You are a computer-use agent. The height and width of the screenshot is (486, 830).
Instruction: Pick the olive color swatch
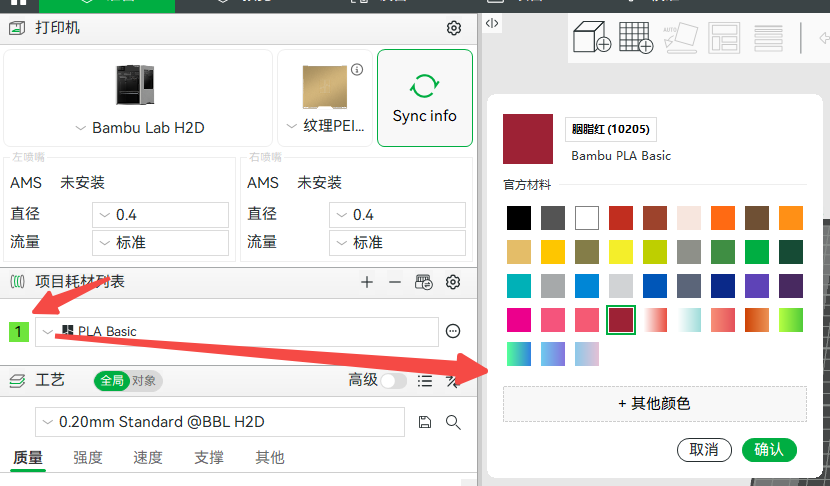(587, 252)
